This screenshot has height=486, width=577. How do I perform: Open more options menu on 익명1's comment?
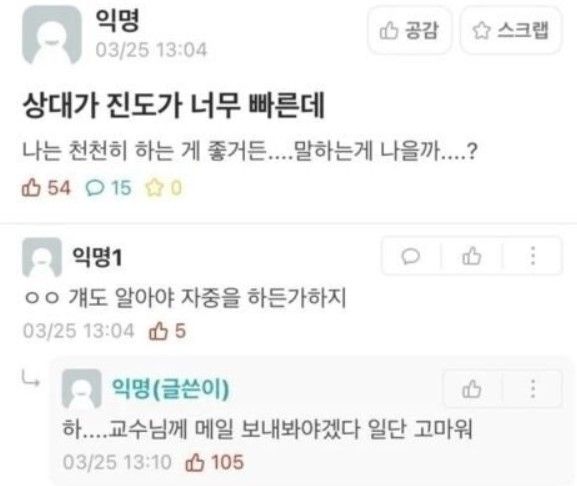[x=532, y=256]
